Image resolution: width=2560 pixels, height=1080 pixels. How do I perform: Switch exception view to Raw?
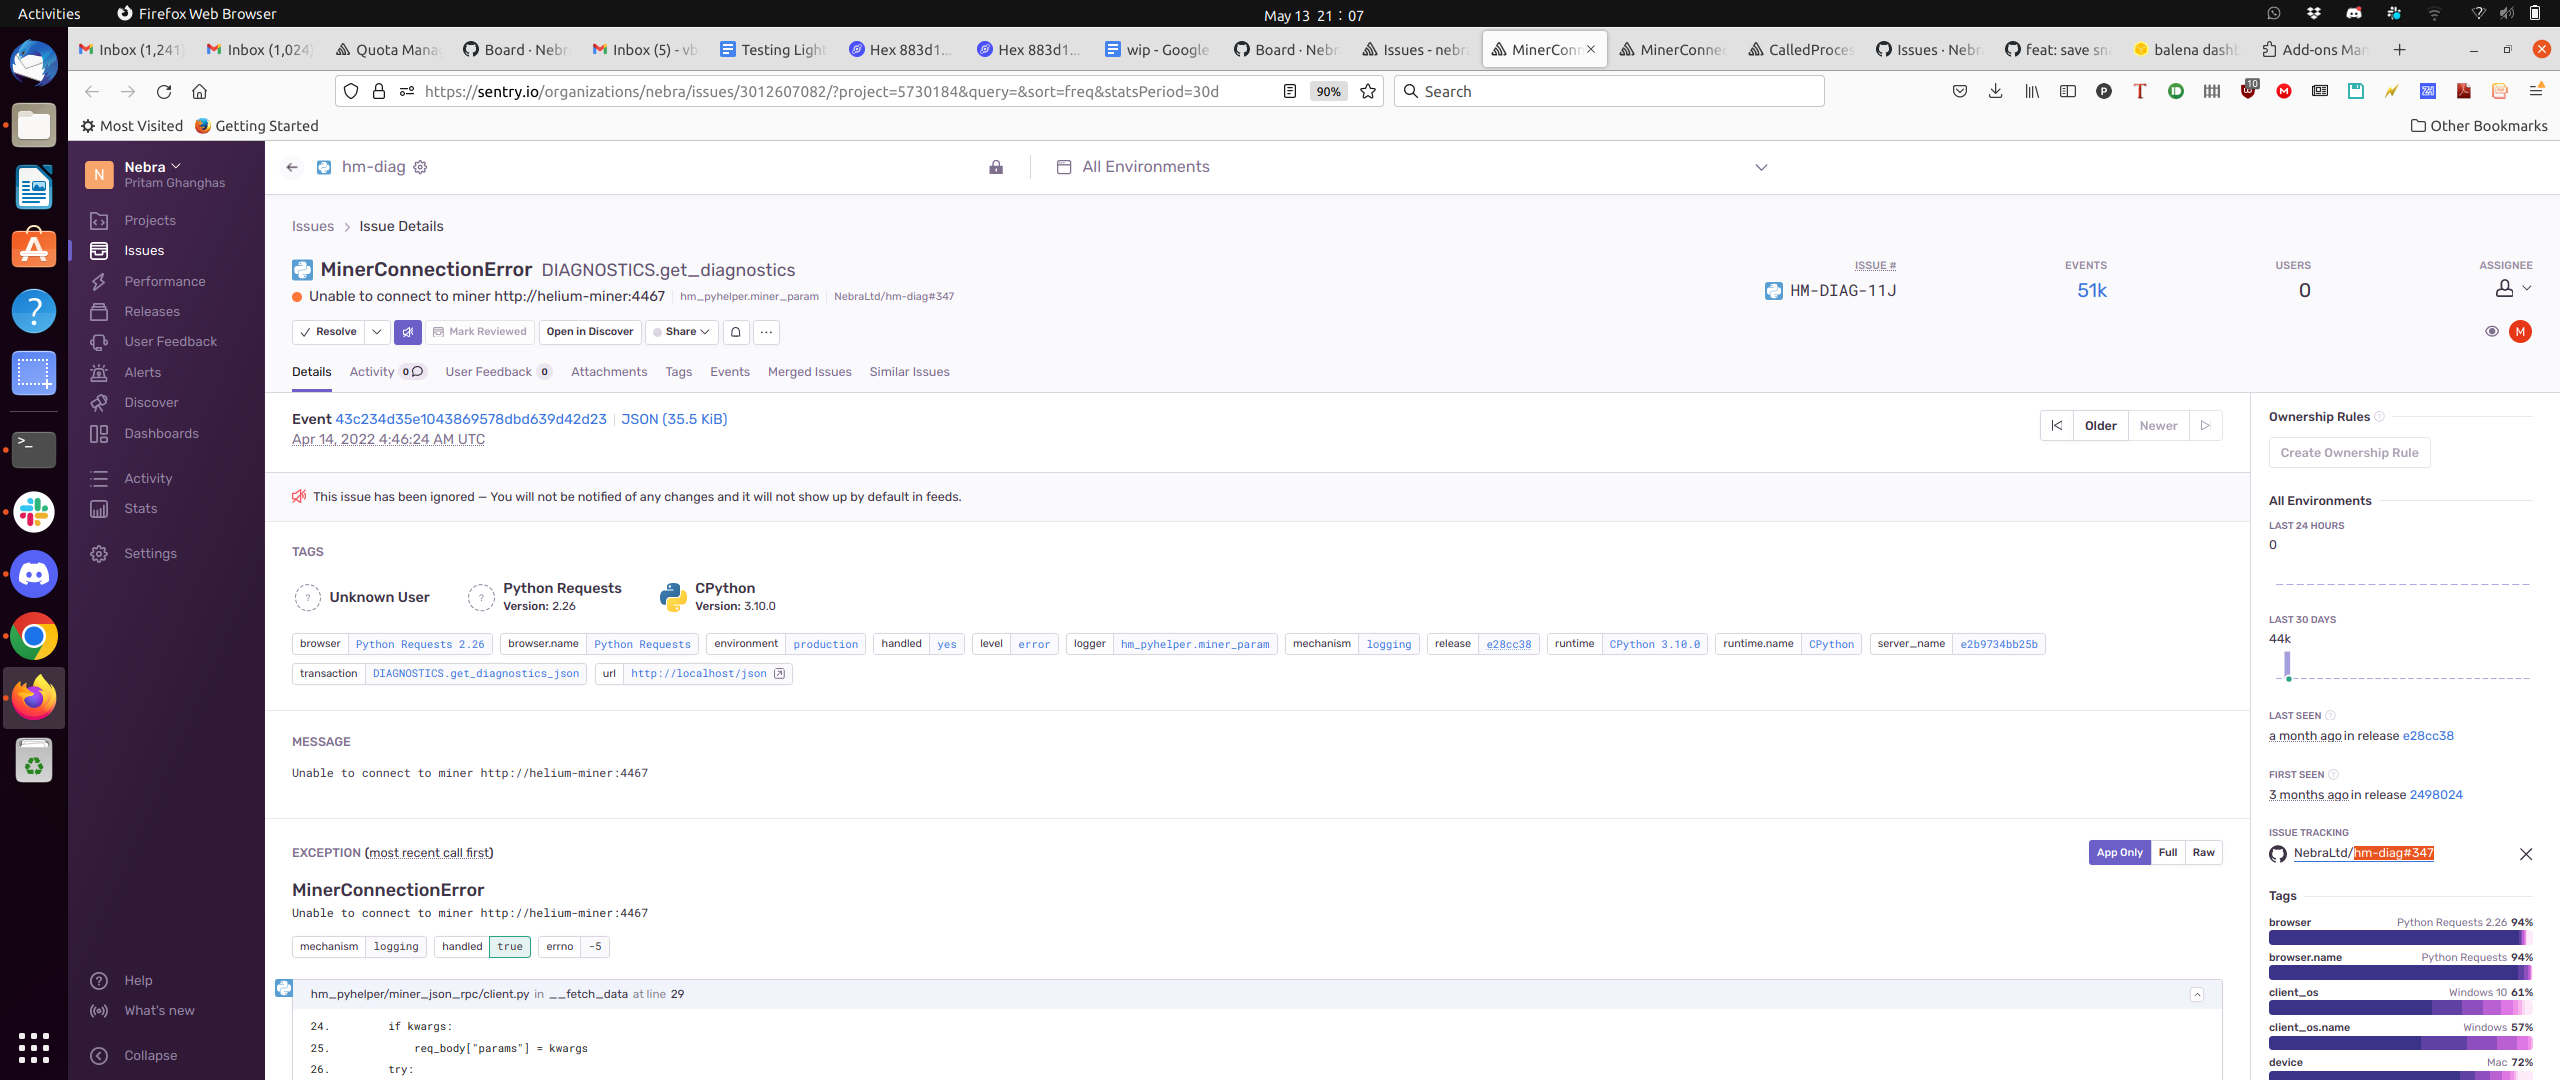(2203, 852)
